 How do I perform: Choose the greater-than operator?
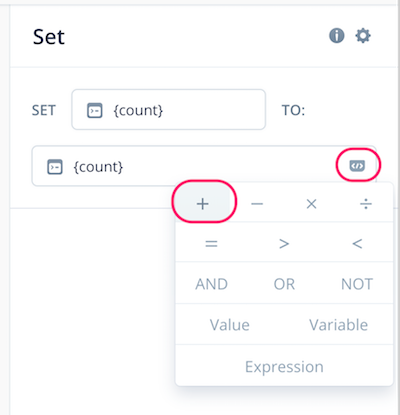pos(284,244)
